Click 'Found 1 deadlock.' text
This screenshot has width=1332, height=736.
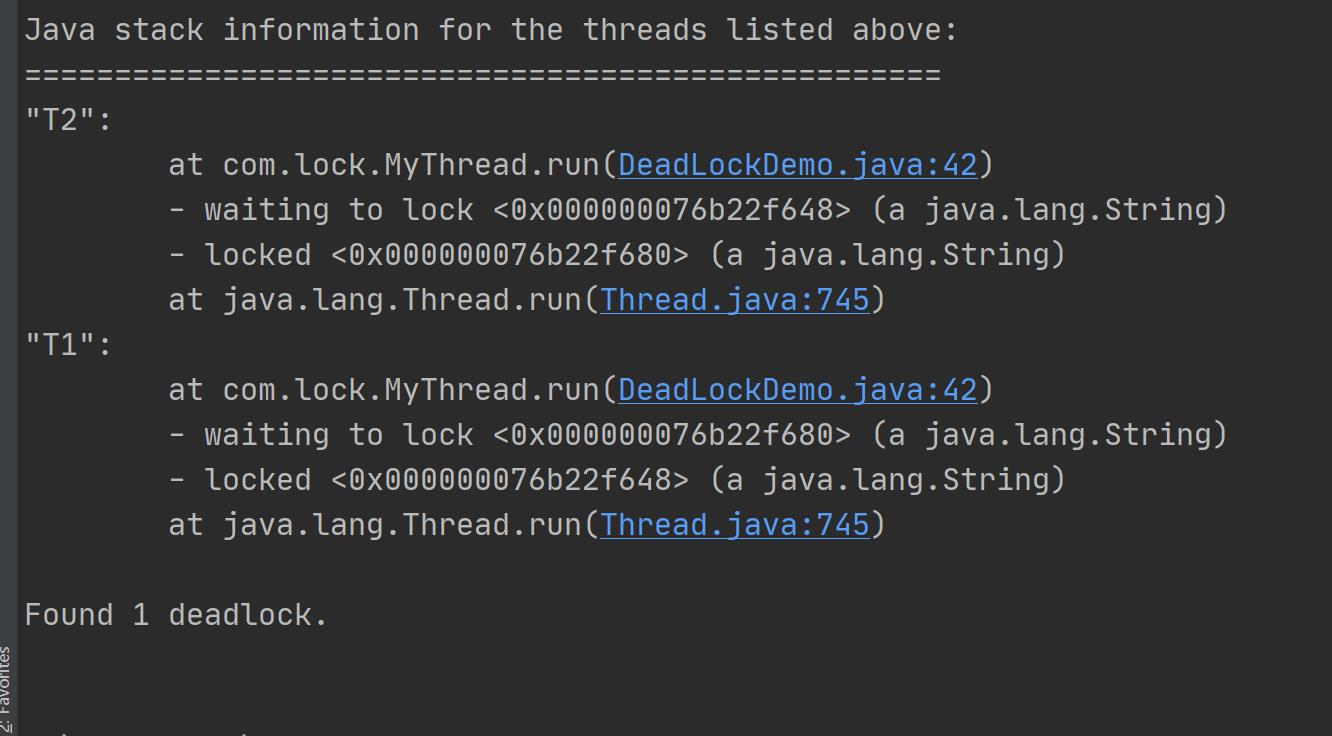tap(176, 615)
